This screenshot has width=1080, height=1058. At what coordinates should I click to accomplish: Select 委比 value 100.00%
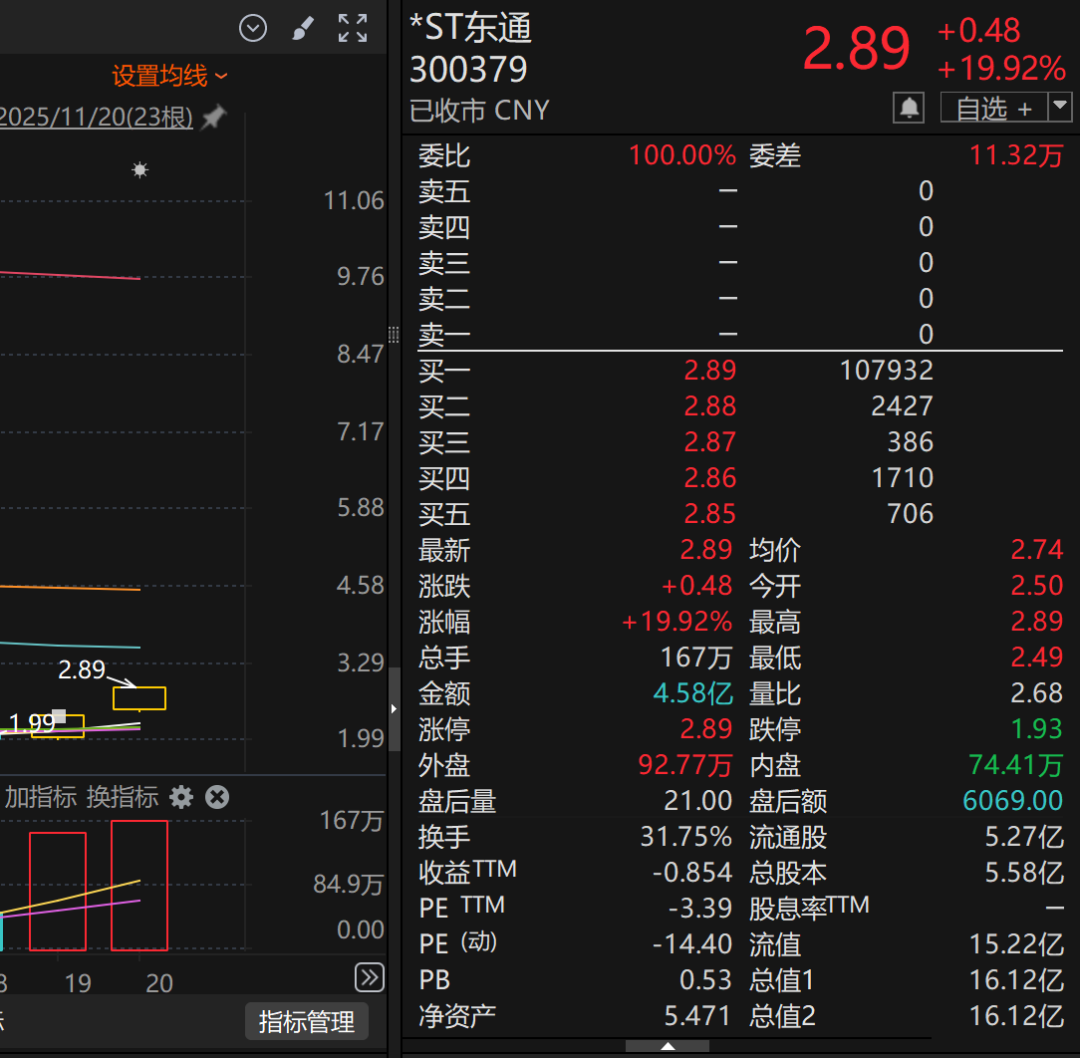[x=682, y=155]
